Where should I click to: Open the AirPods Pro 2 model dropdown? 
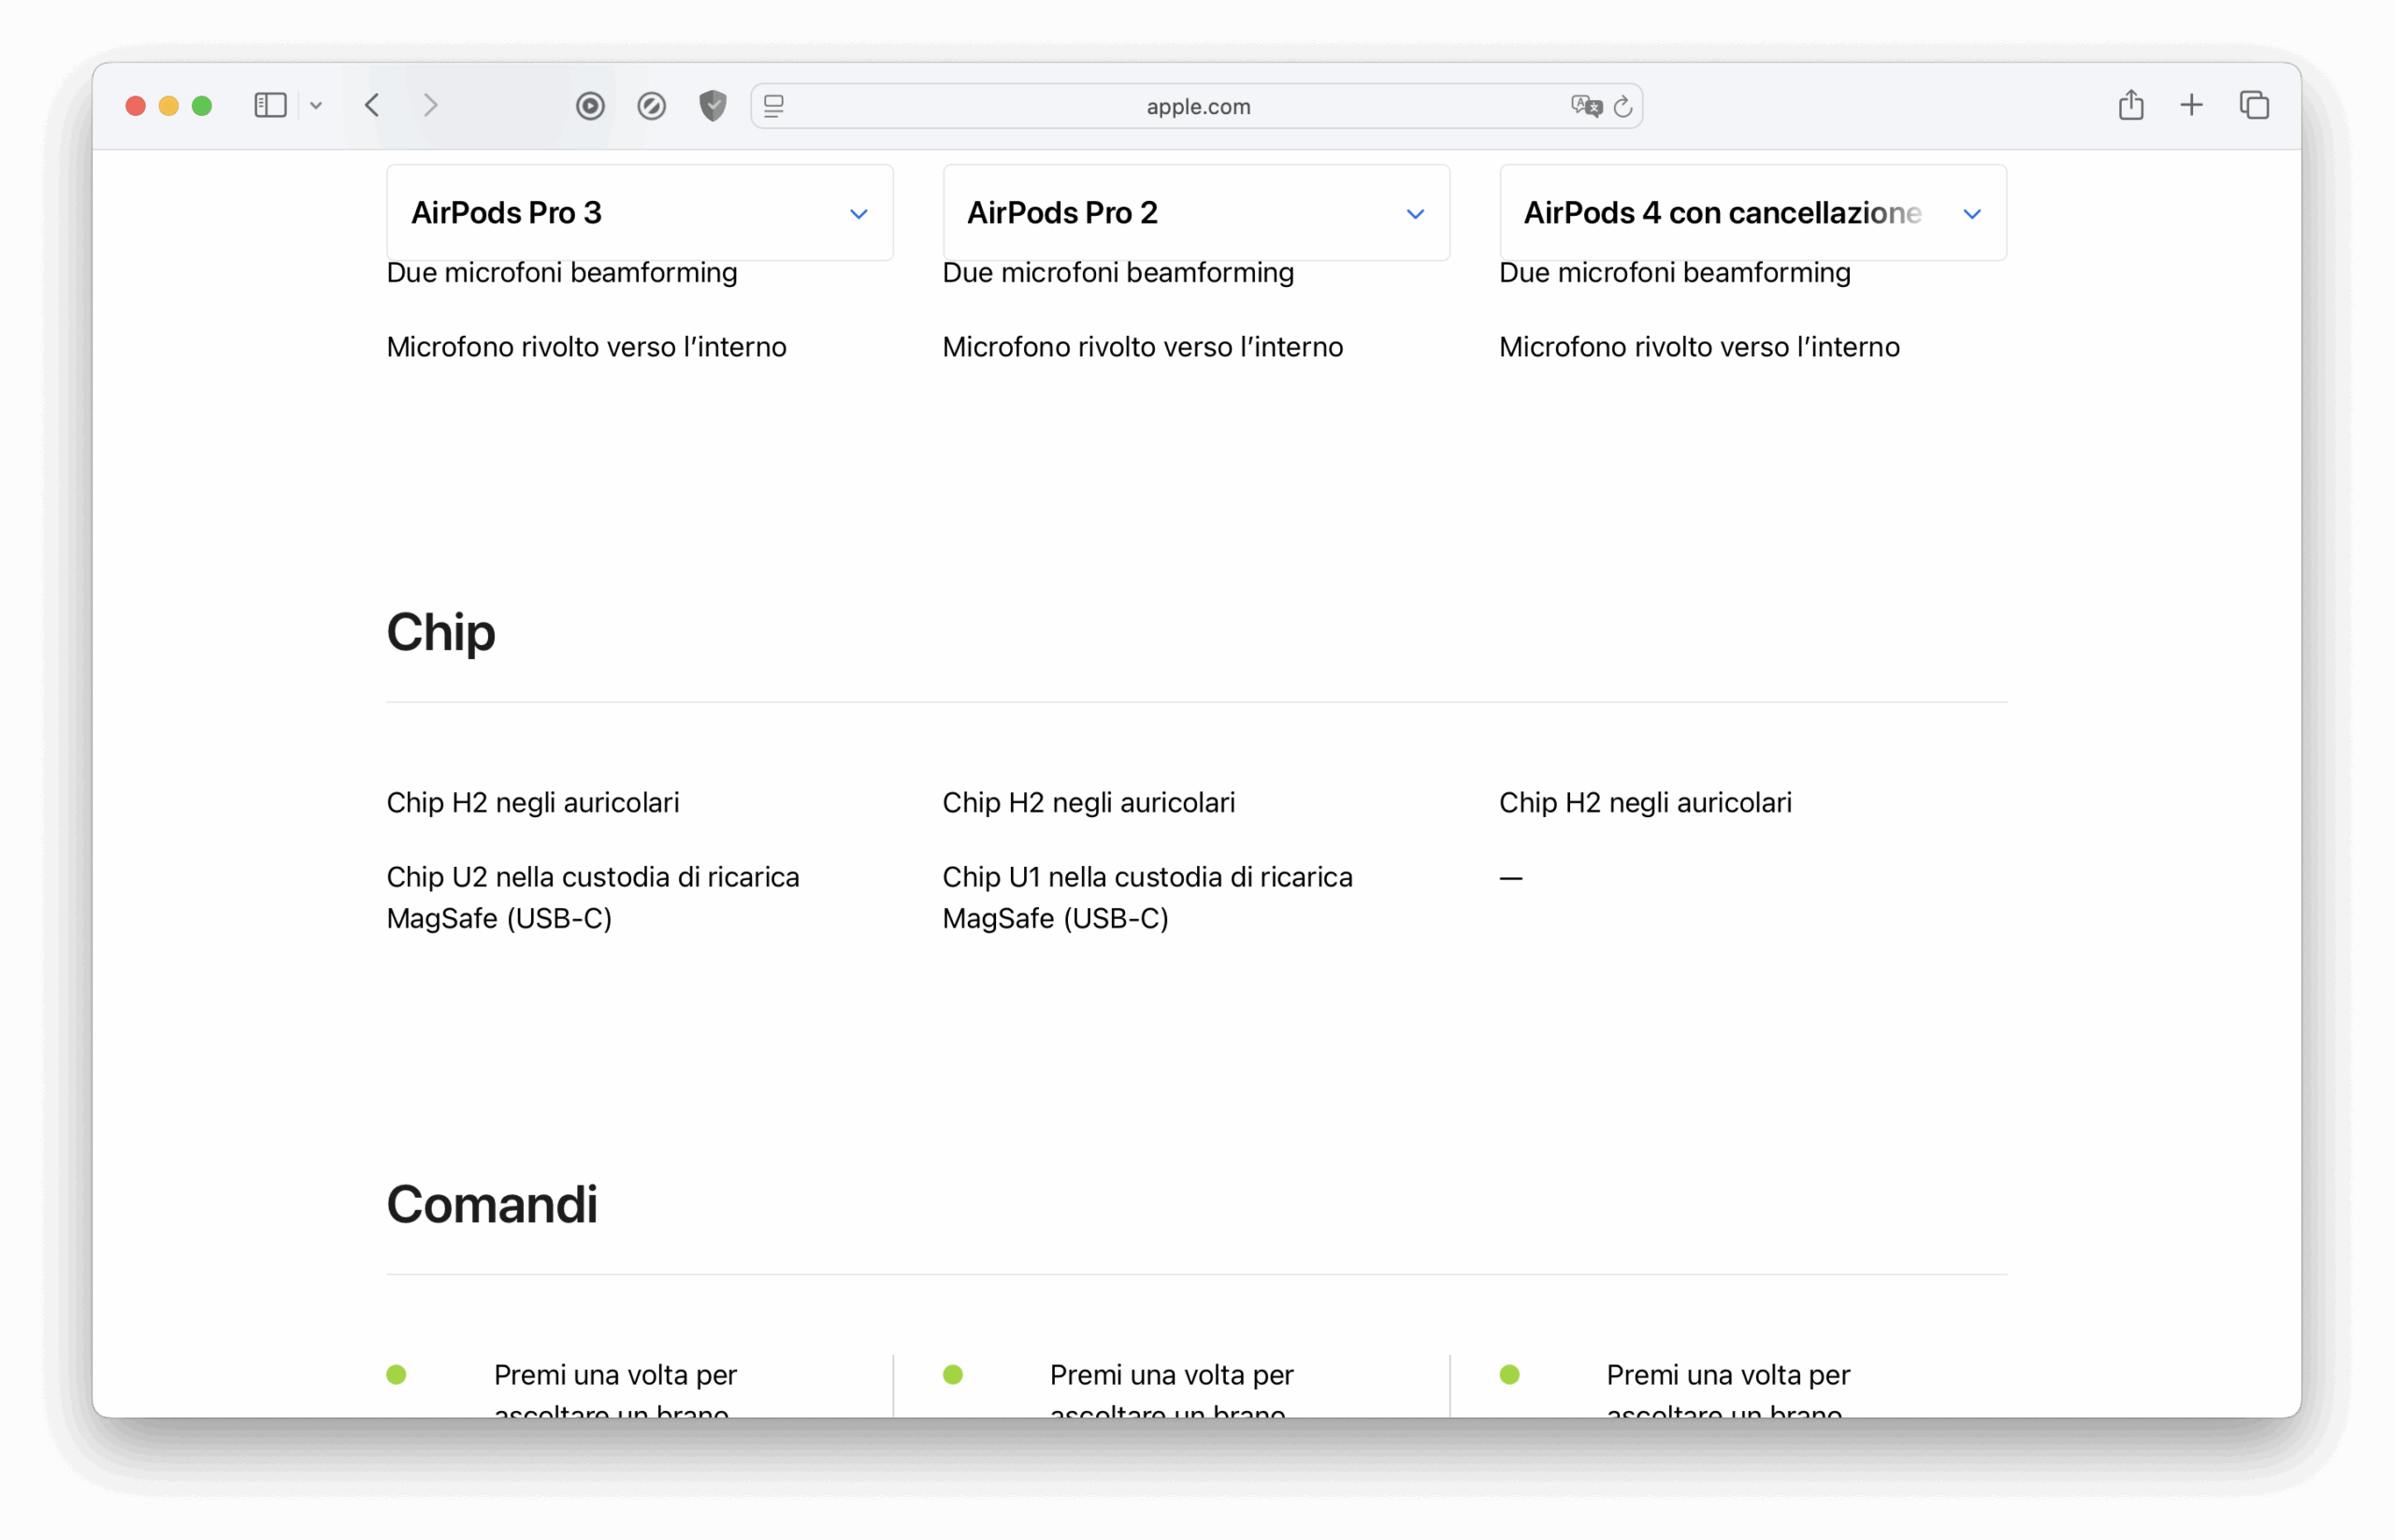click(1197, 213)
